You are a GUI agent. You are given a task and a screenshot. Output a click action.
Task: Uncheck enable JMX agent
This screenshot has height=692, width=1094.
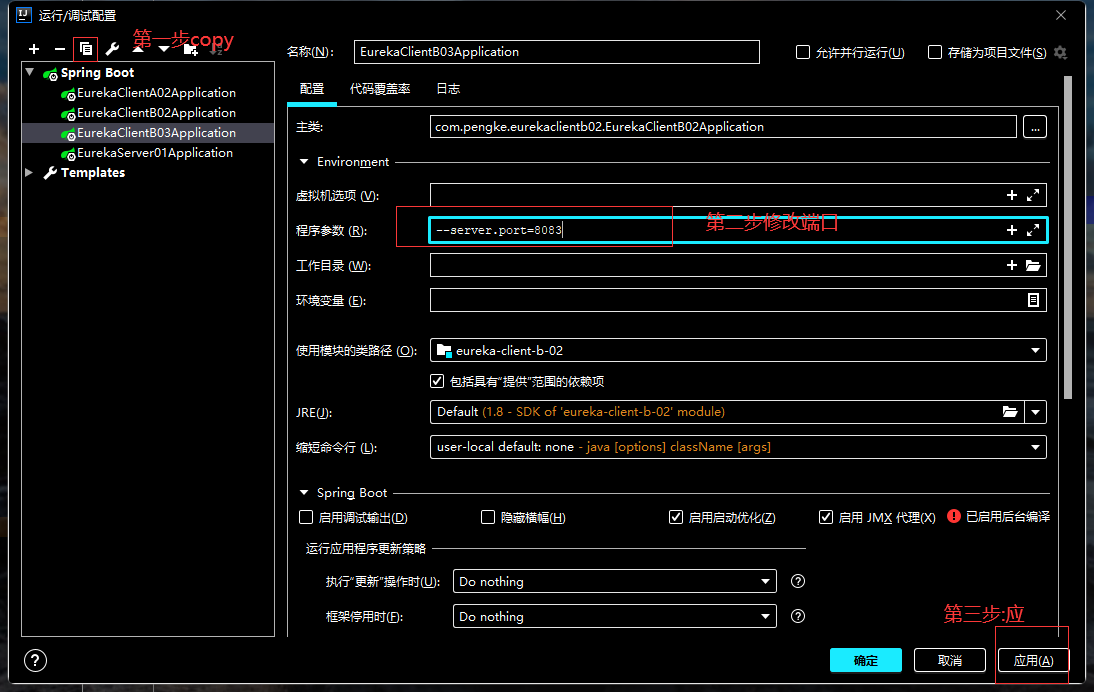pyautogui.click(x=825, y=517)
